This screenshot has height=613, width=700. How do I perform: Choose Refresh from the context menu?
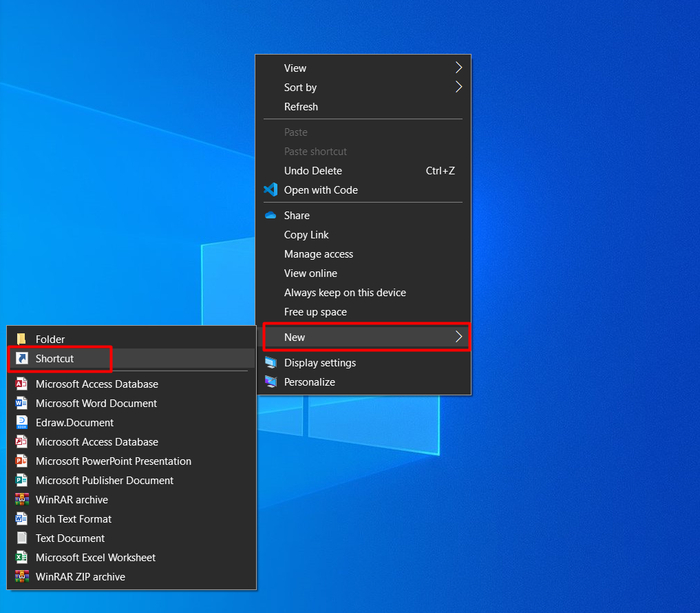point(363,107)
